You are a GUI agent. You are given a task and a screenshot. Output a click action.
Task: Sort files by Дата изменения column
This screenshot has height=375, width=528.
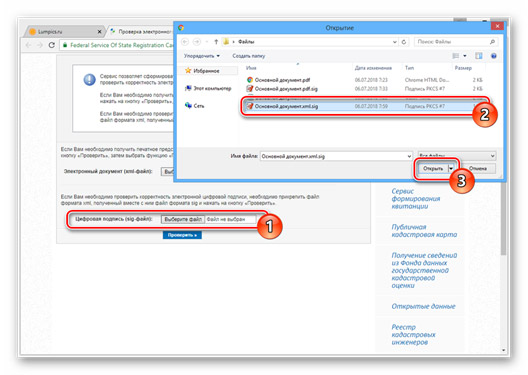(373, 68)
